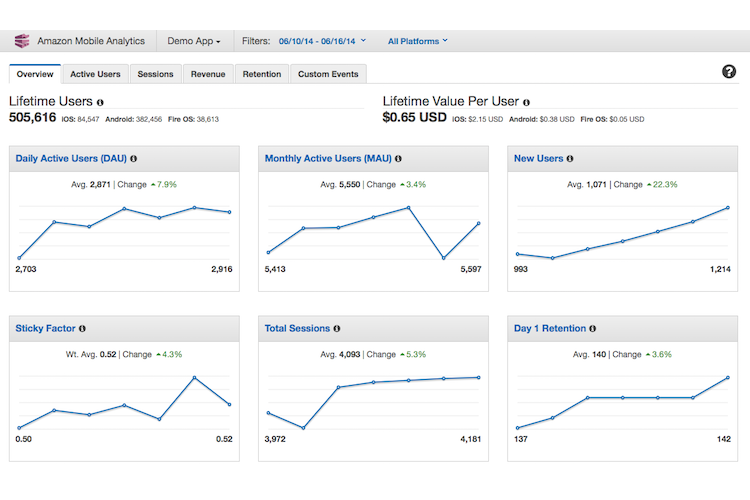Click info icon beside Lifetime Users

100,102
